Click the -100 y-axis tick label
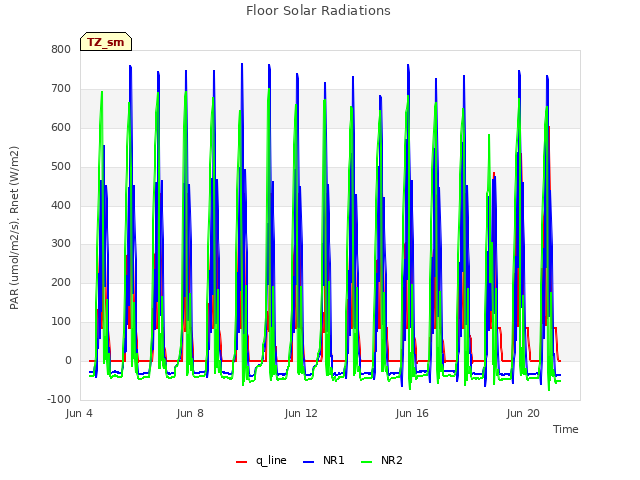Image resolution: width=640 pixels, height=480 pixels. point(59,399)
